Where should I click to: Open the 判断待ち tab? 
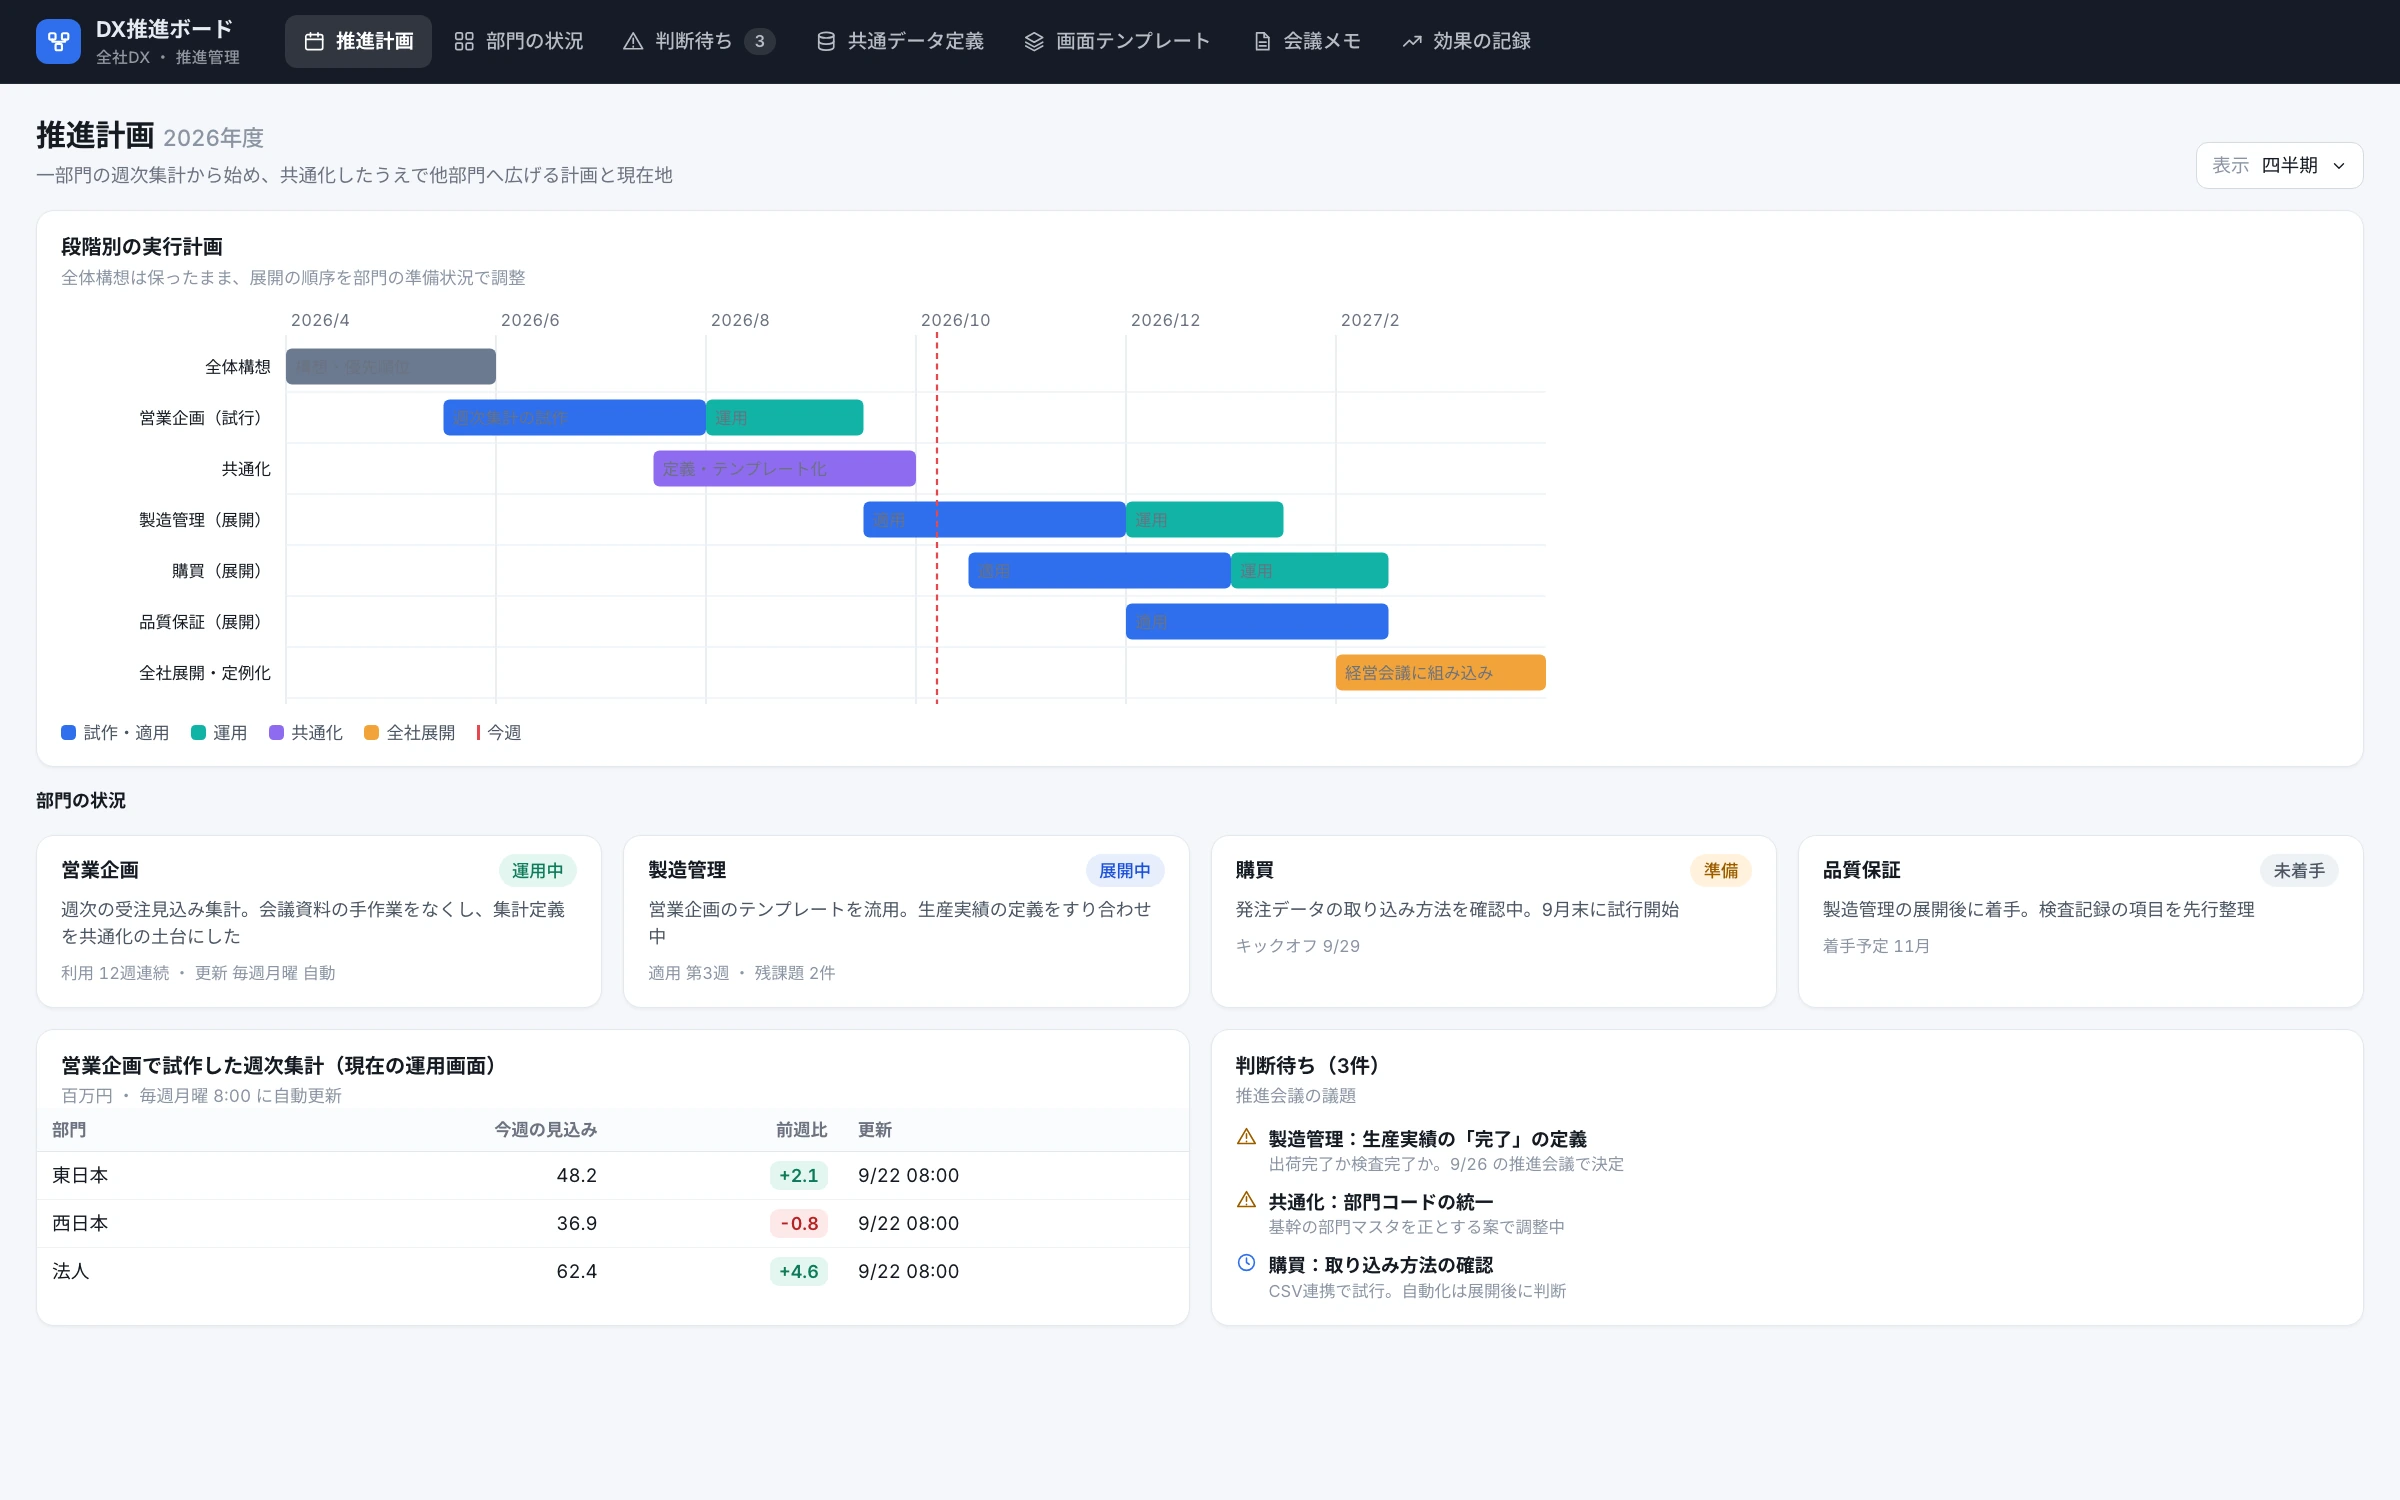[698, 41]
